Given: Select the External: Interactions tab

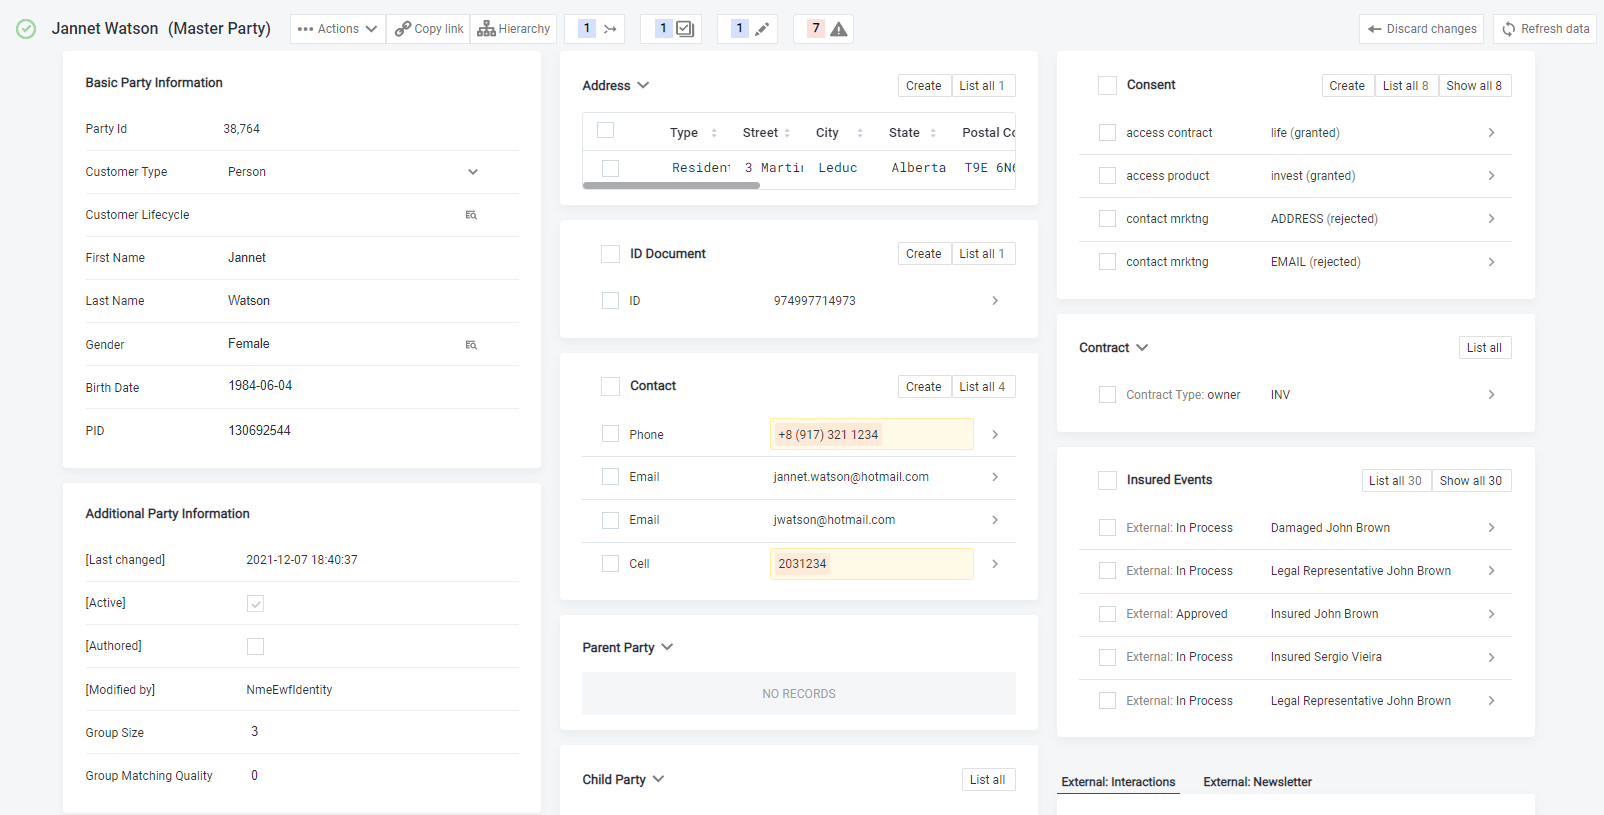Looking at the screenshot, I should [1118, 782].
